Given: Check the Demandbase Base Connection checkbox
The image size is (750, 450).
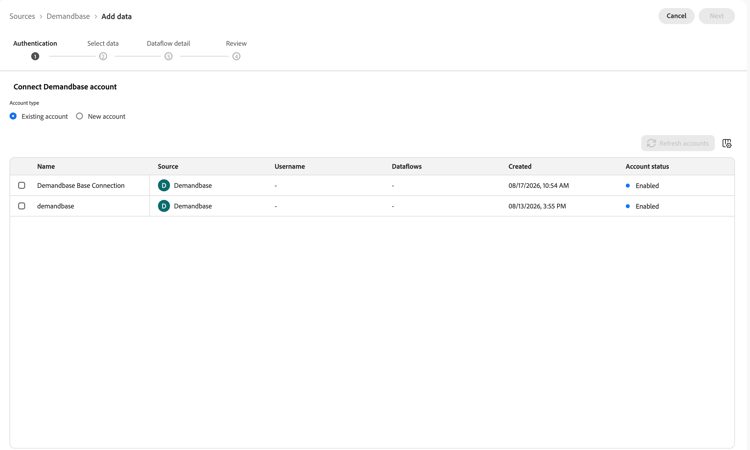Looking at the screenshot, I should point(22,186).
